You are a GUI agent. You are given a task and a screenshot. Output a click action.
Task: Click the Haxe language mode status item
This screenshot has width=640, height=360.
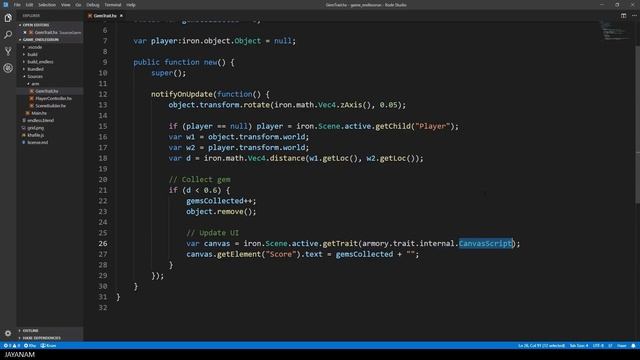click(622, 346)
